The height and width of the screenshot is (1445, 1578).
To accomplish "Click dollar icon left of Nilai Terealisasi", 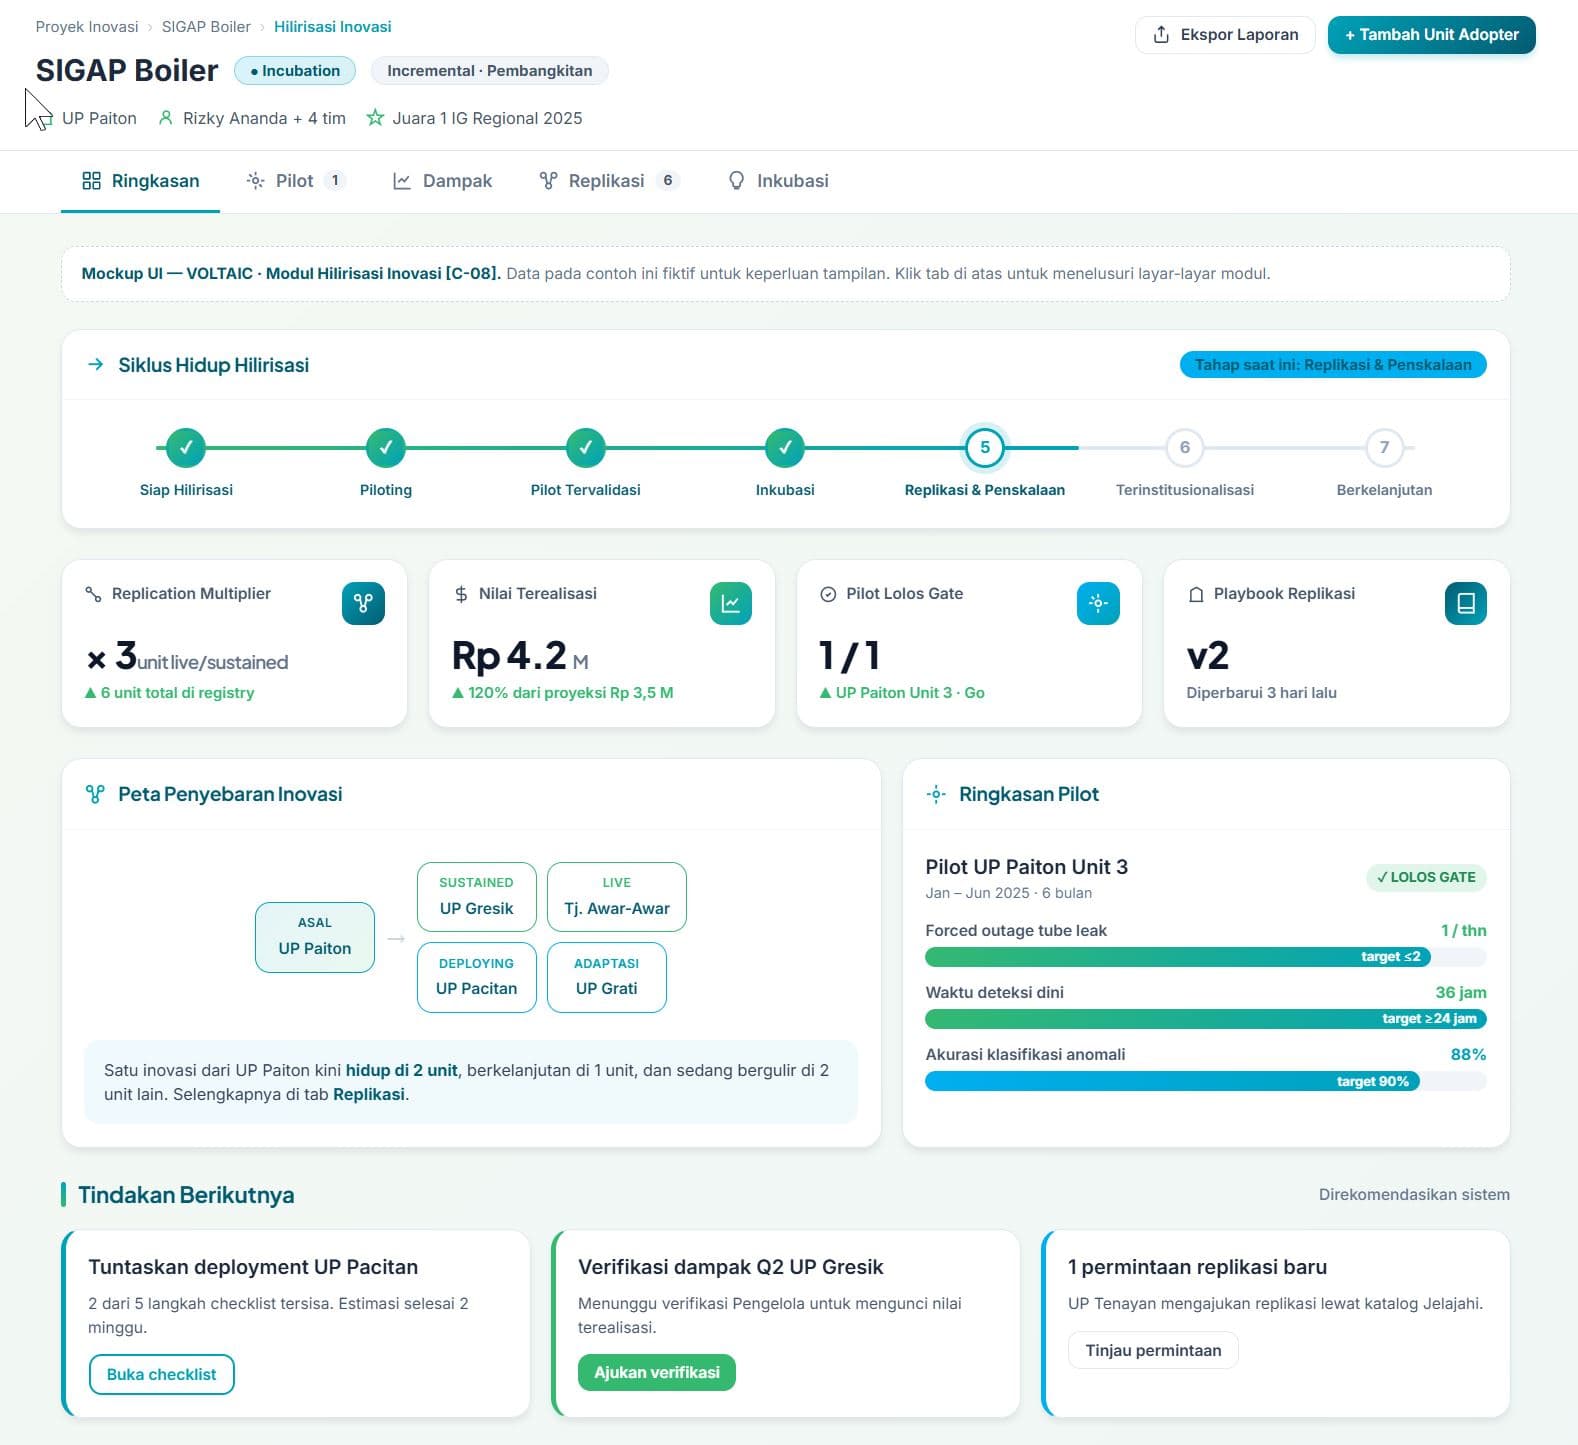I will (461, 594).
